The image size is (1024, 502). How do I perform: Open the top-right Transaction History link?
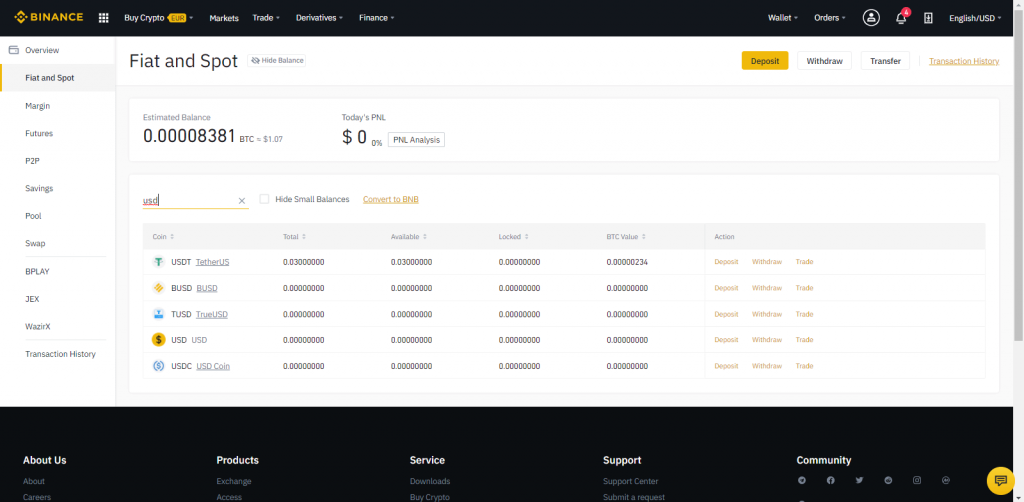pyautogui.click(x=964, y=61)
